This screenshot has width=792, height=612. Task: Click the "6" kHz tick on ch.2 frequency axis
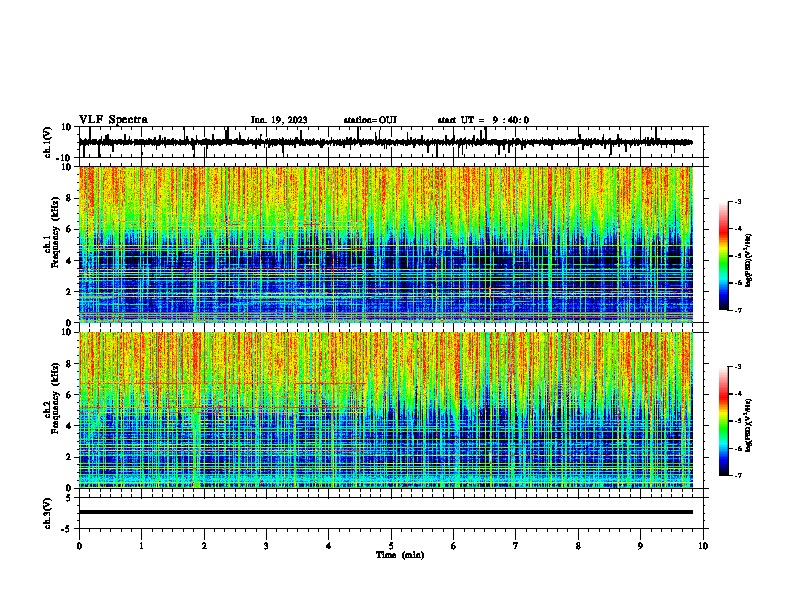69,395
